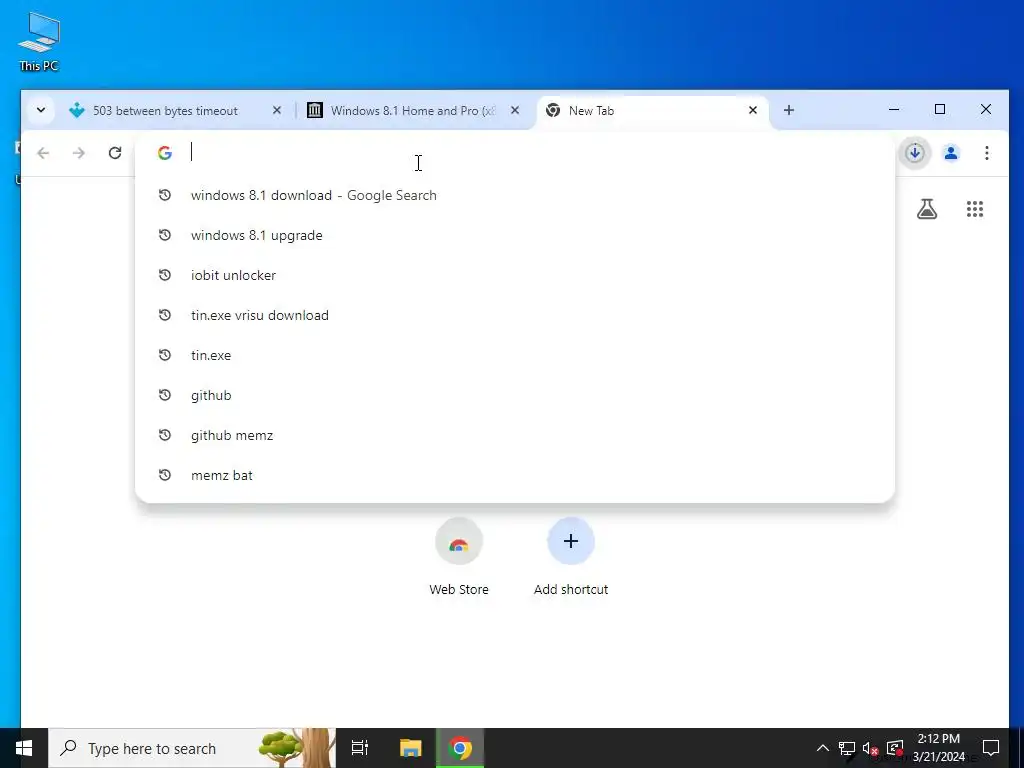Choose the tin.exe history suggestion
The width and height of the screenshot is (1024, 768).
[515, 355]
